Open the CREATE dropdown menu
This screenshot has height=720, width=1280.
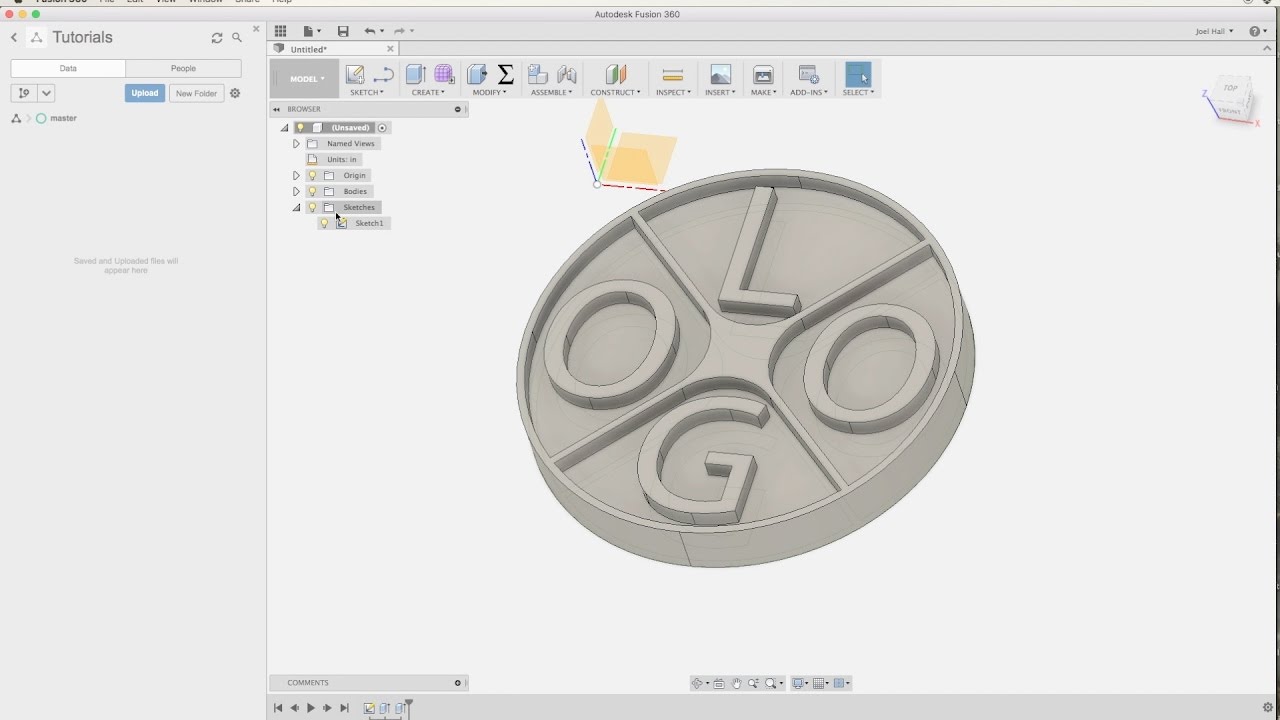tap(428, 92)
